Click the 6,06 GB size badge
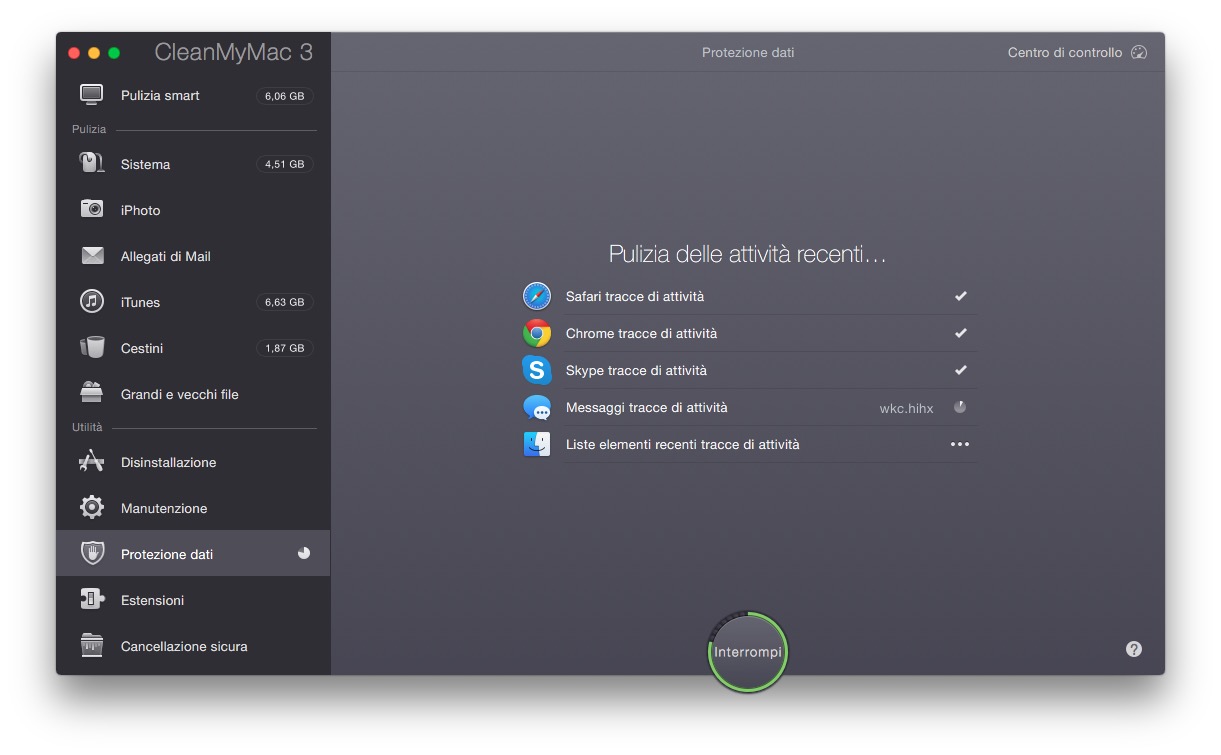Screen dimensions: 1221x755 285,96
